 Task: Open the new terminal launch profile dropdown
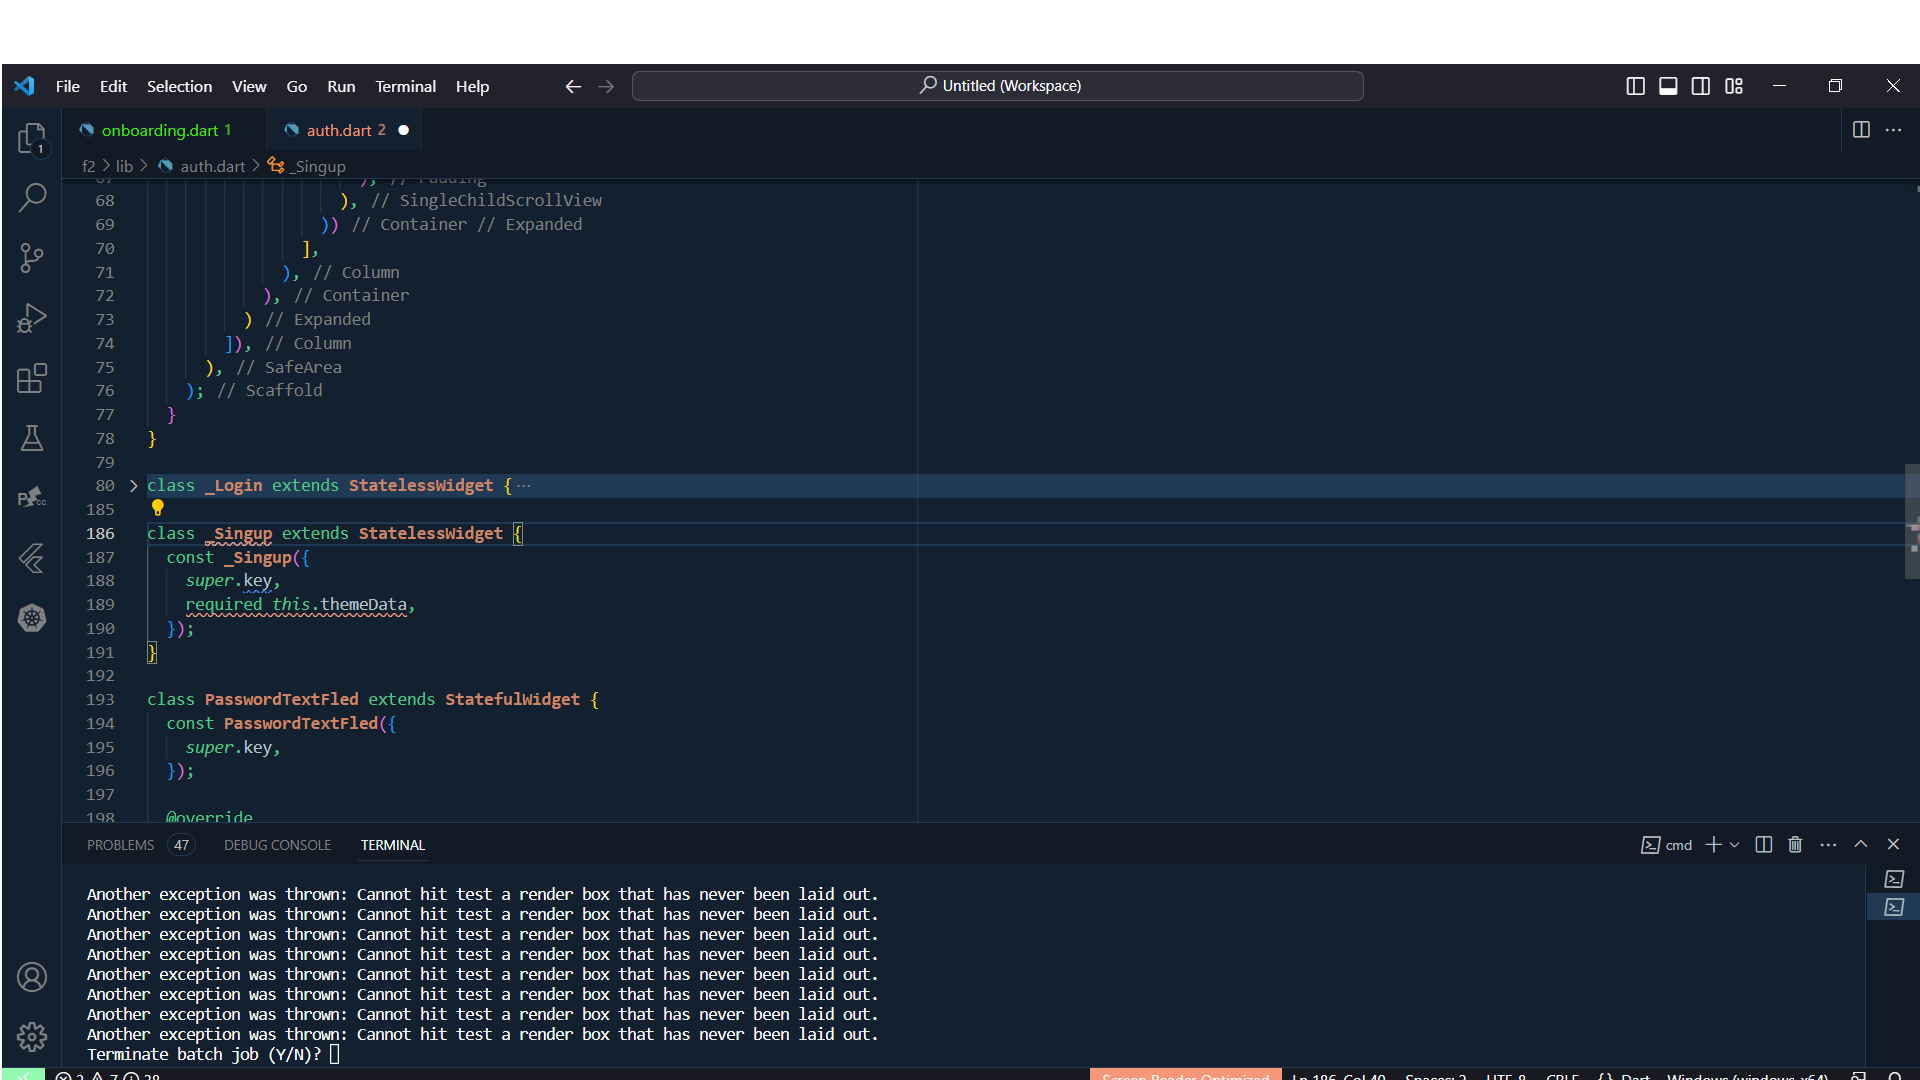(1735, 845)
